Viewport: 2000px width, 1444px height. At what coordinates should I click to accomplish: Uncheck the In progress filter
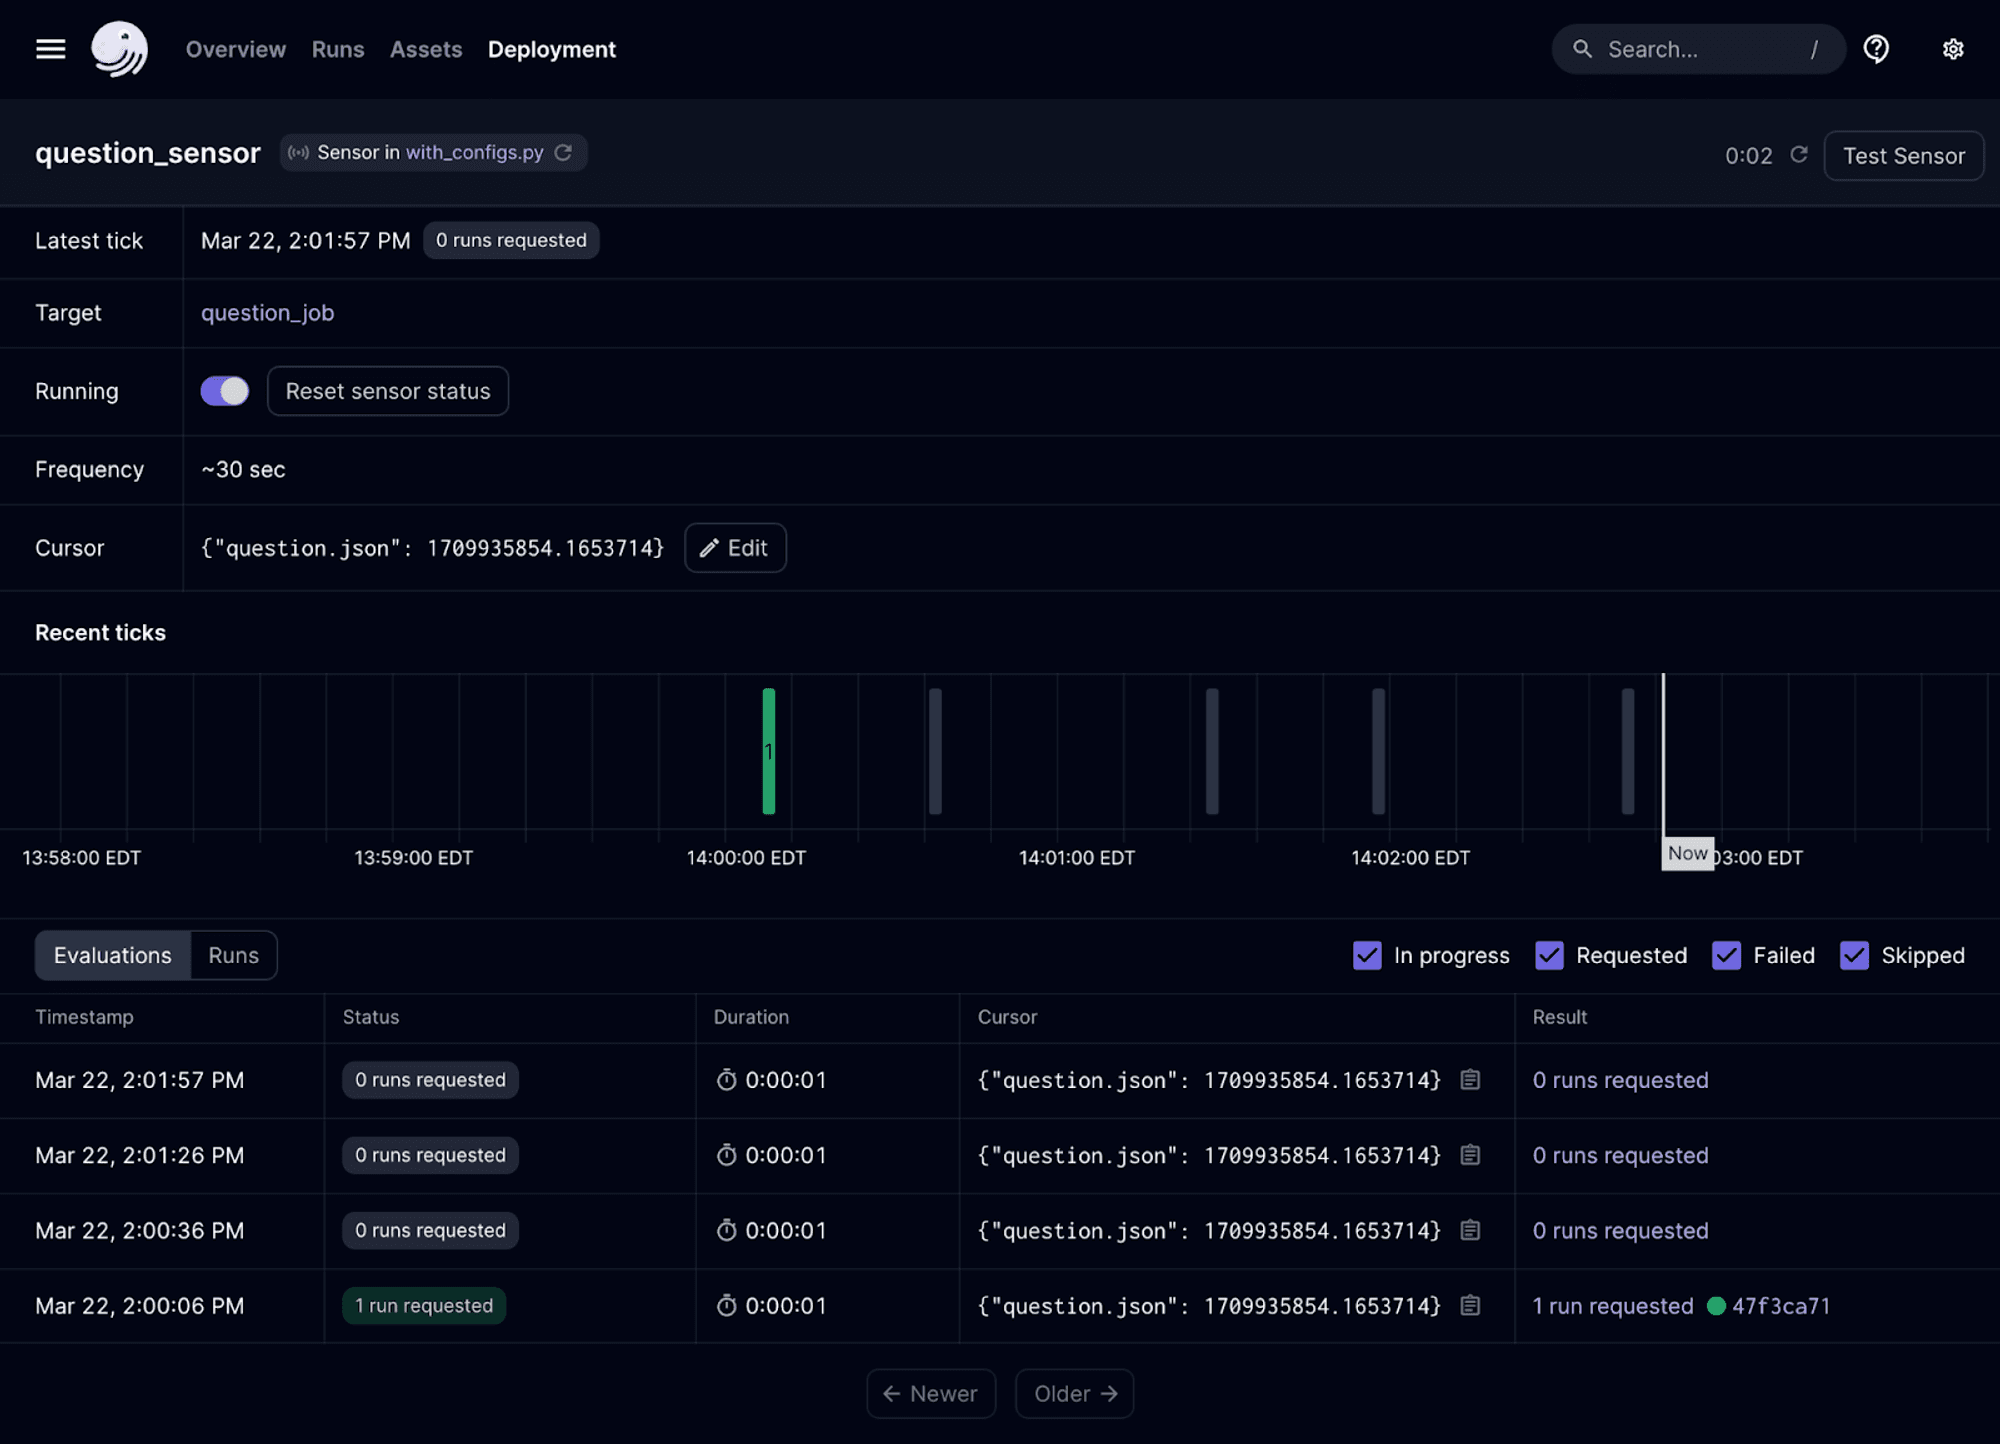point(1367,955)
